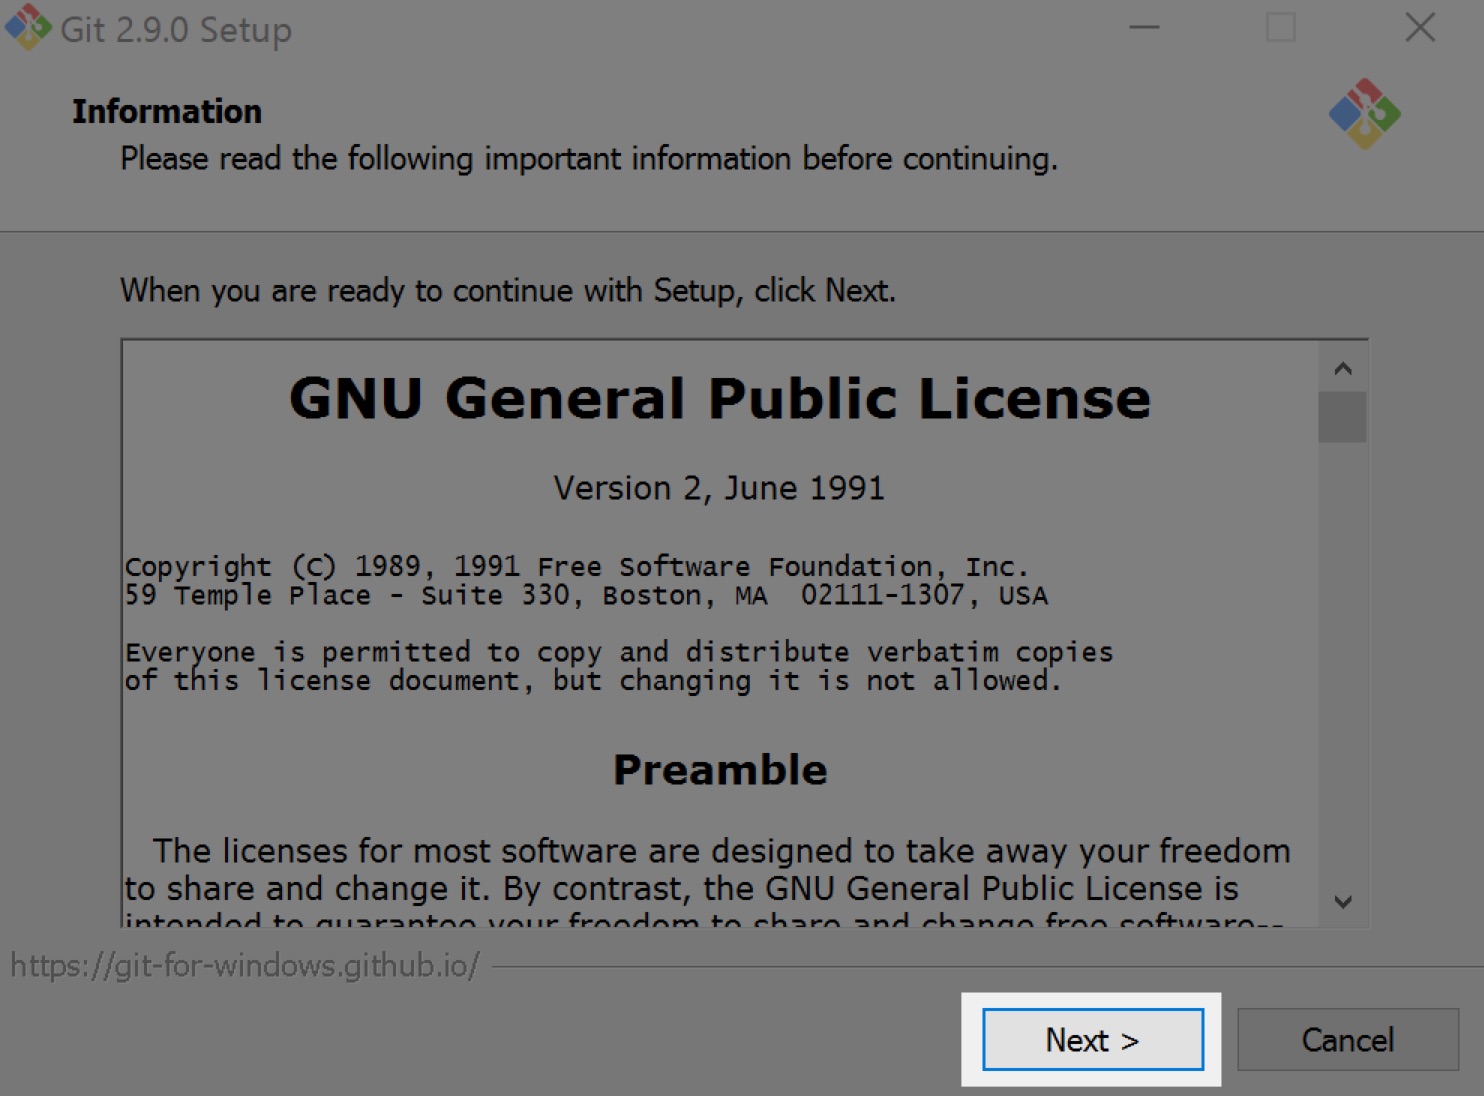Click the 'Git 2.9.0 Setup' title text
The image size is (1484, 1096).
click(176, 30)
